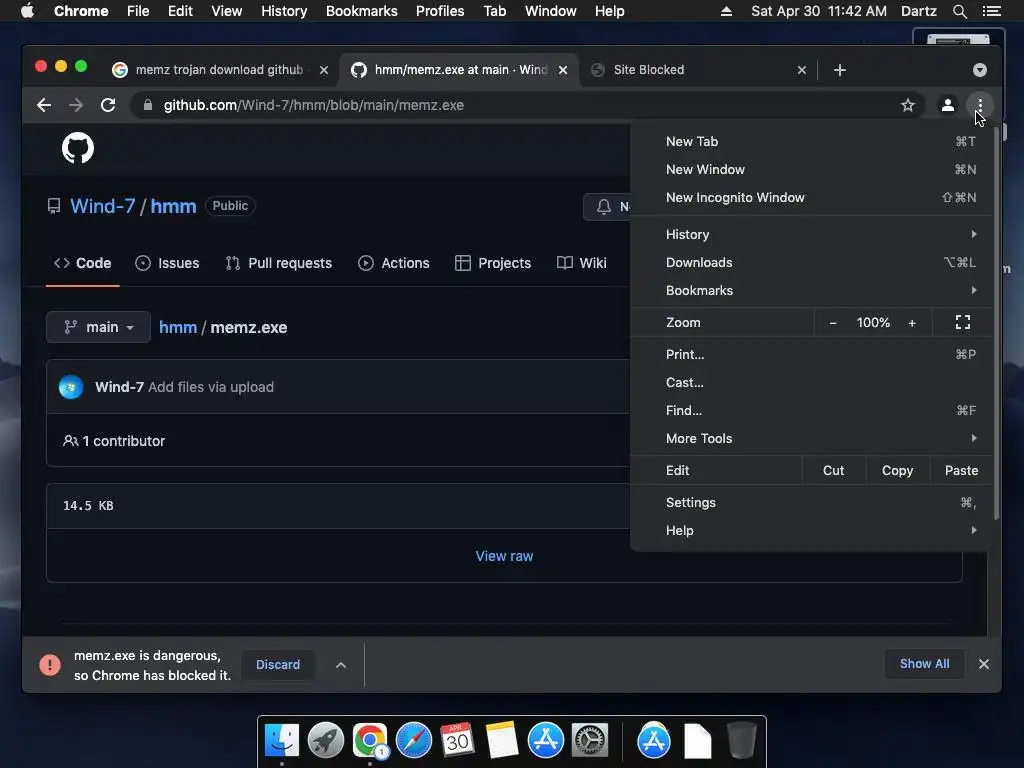Switch to the Issues tab
Image resolution: width=1024 pixels, height=768 pixels.
(x=167, y=263)
